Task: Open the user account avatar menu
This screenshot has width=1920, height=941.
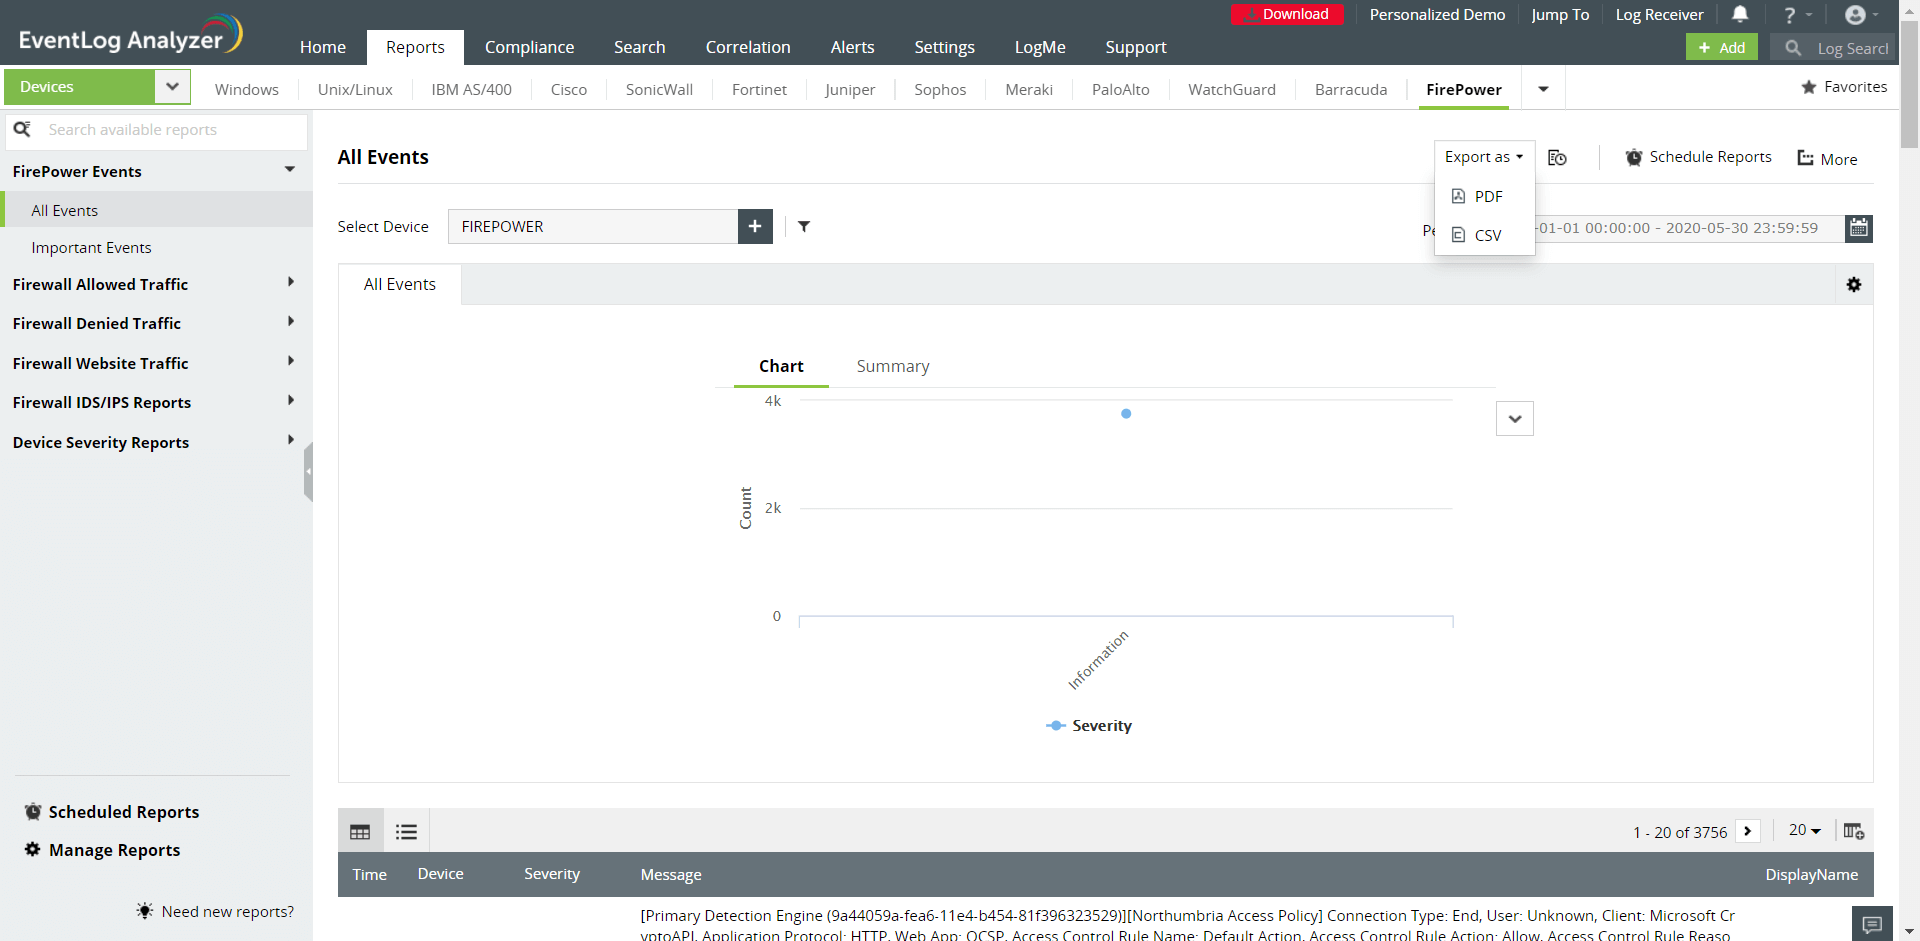Action: click(x=1861, y=15)
